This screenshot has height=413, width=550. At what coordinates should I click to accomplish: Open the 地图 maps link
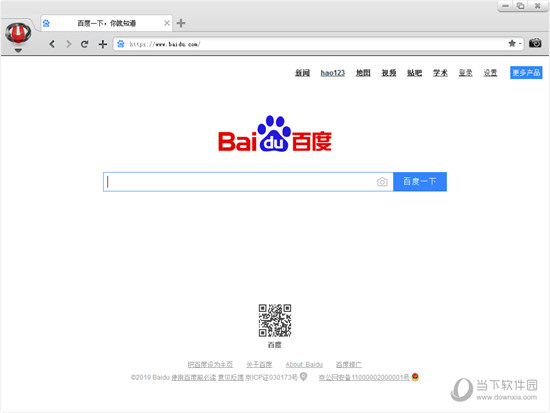[363, 73]
